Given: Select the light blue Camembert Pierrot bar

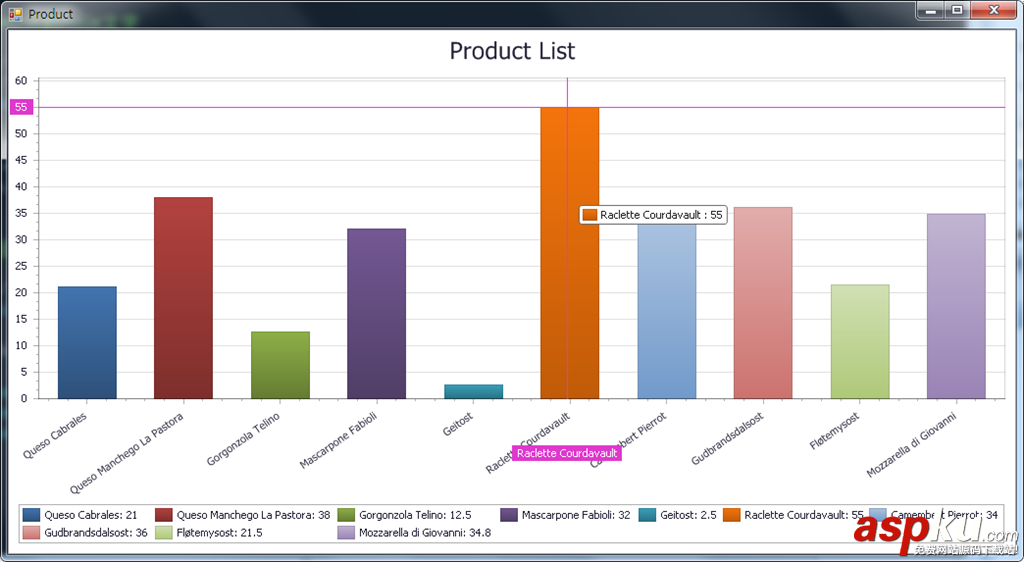Looking at the screenshot, I should pyautogui.click(x=667, y=311).
